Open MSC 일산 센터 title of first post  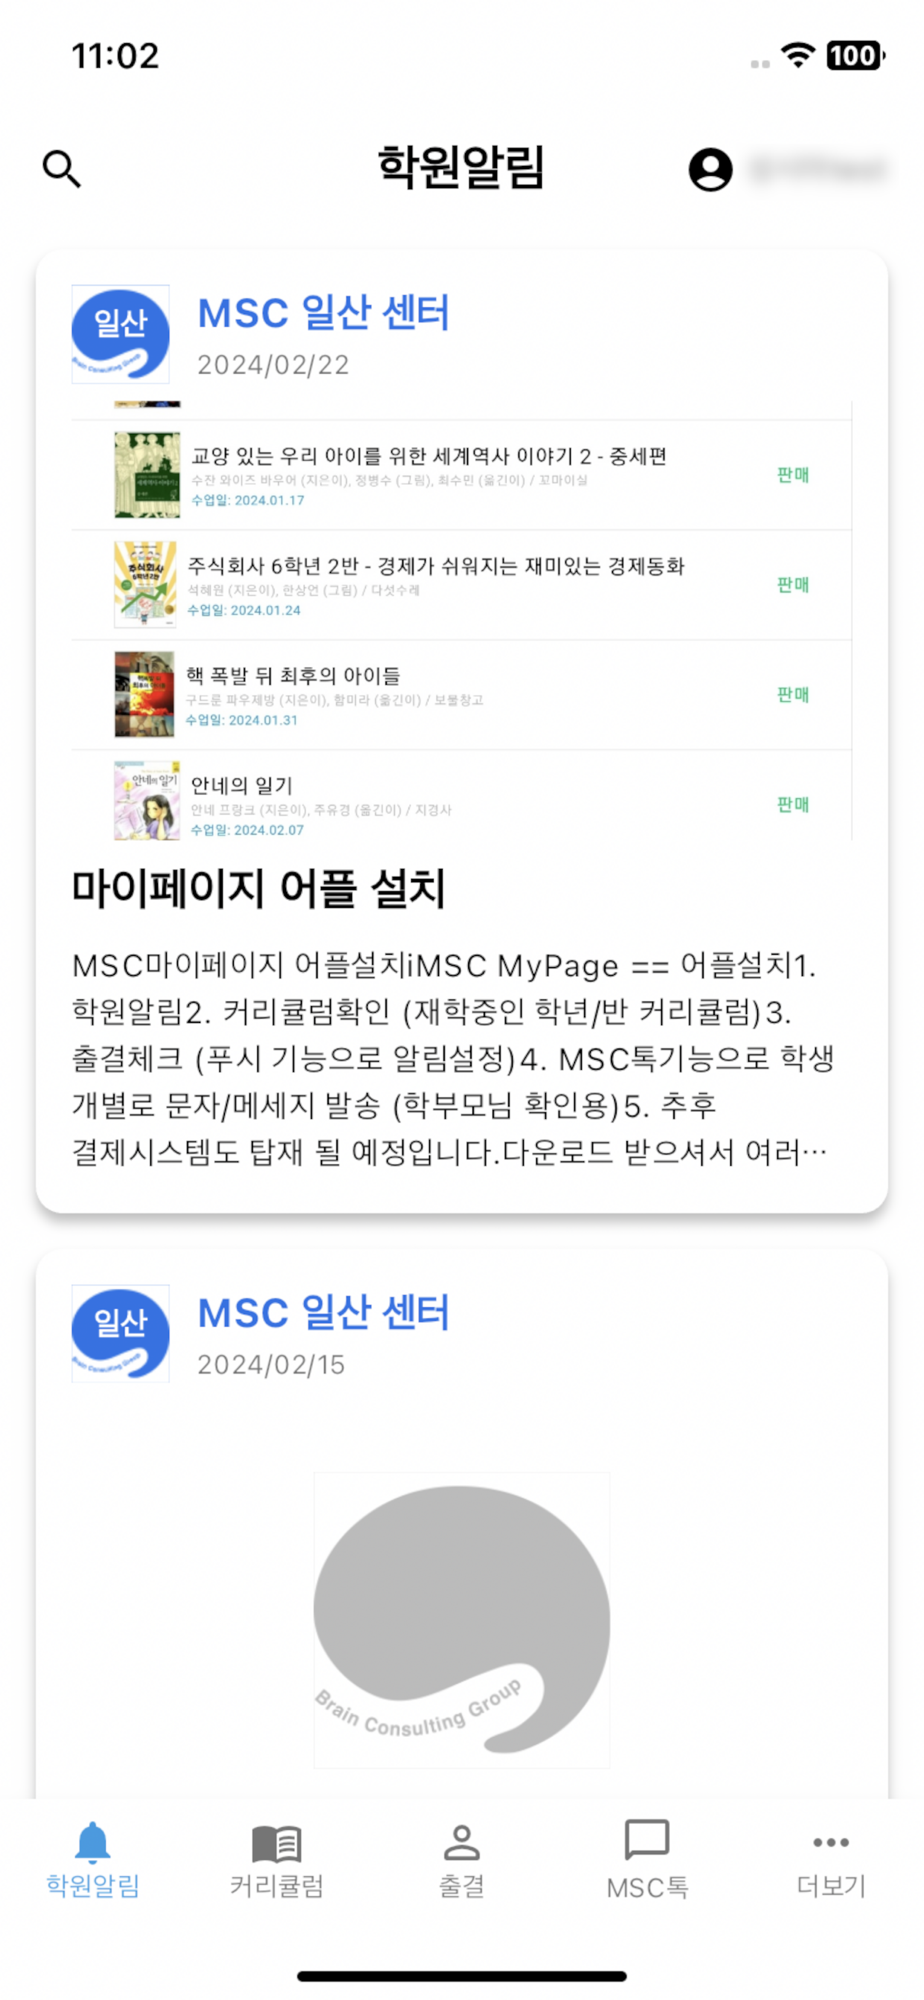(324, 313)
